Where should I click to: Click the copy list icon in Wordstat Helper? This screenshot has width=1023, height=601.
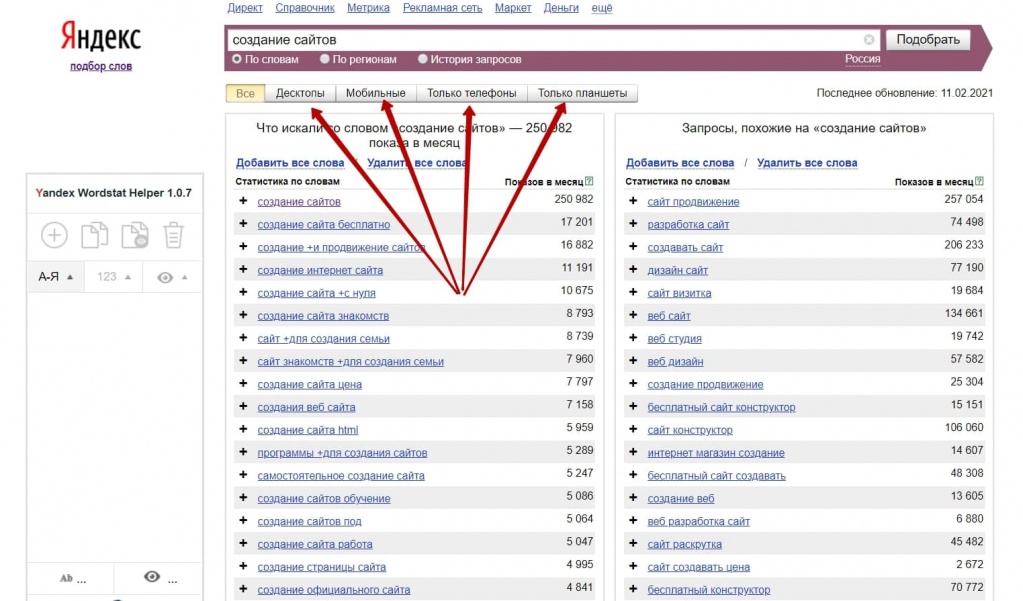tap(94, 235)
